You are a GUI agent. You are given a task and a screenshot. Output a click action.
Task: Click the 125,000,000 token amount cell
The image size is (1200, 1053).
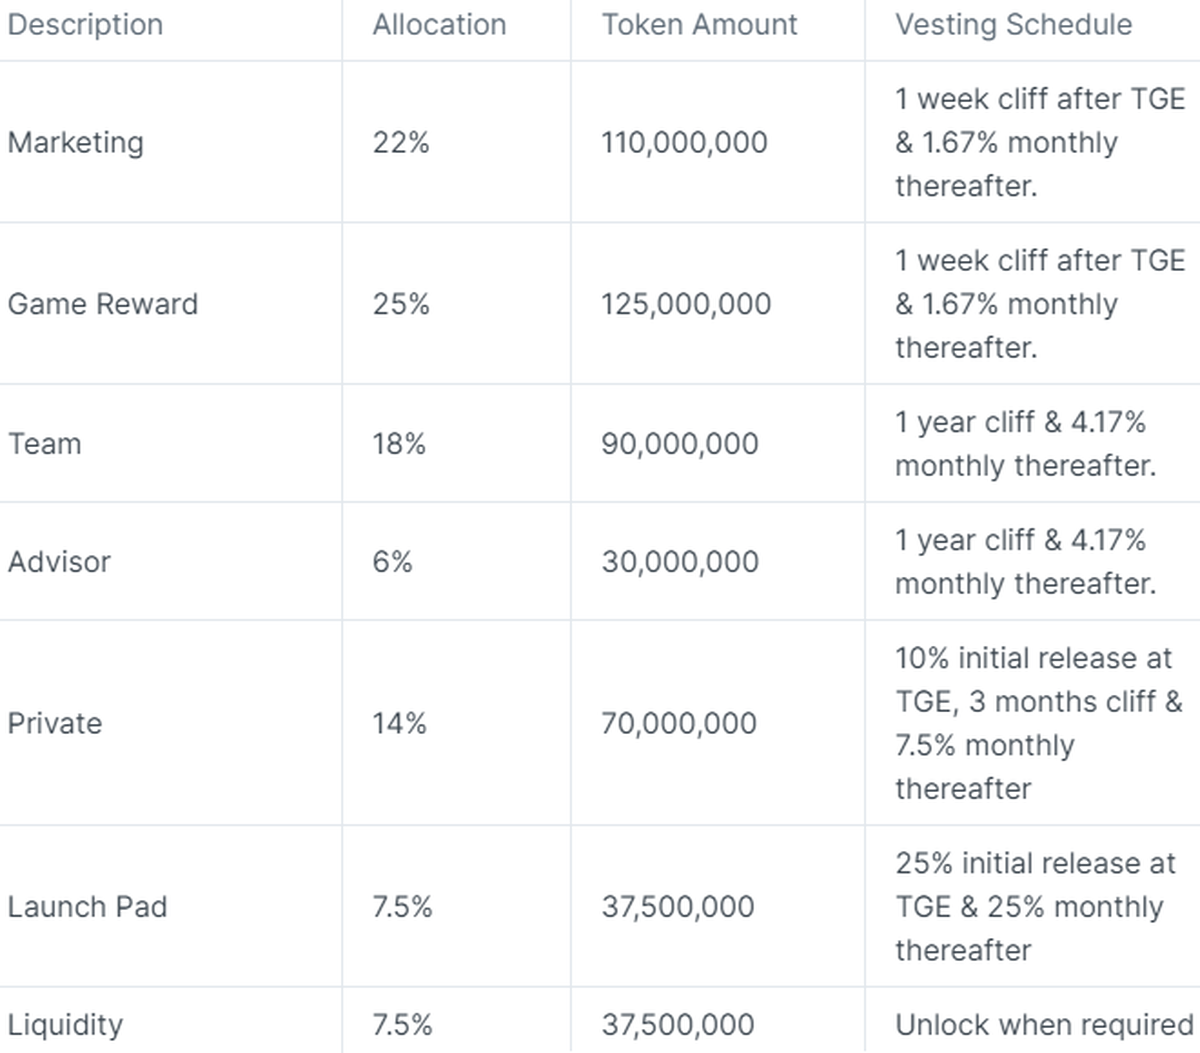tap(685, 304)
